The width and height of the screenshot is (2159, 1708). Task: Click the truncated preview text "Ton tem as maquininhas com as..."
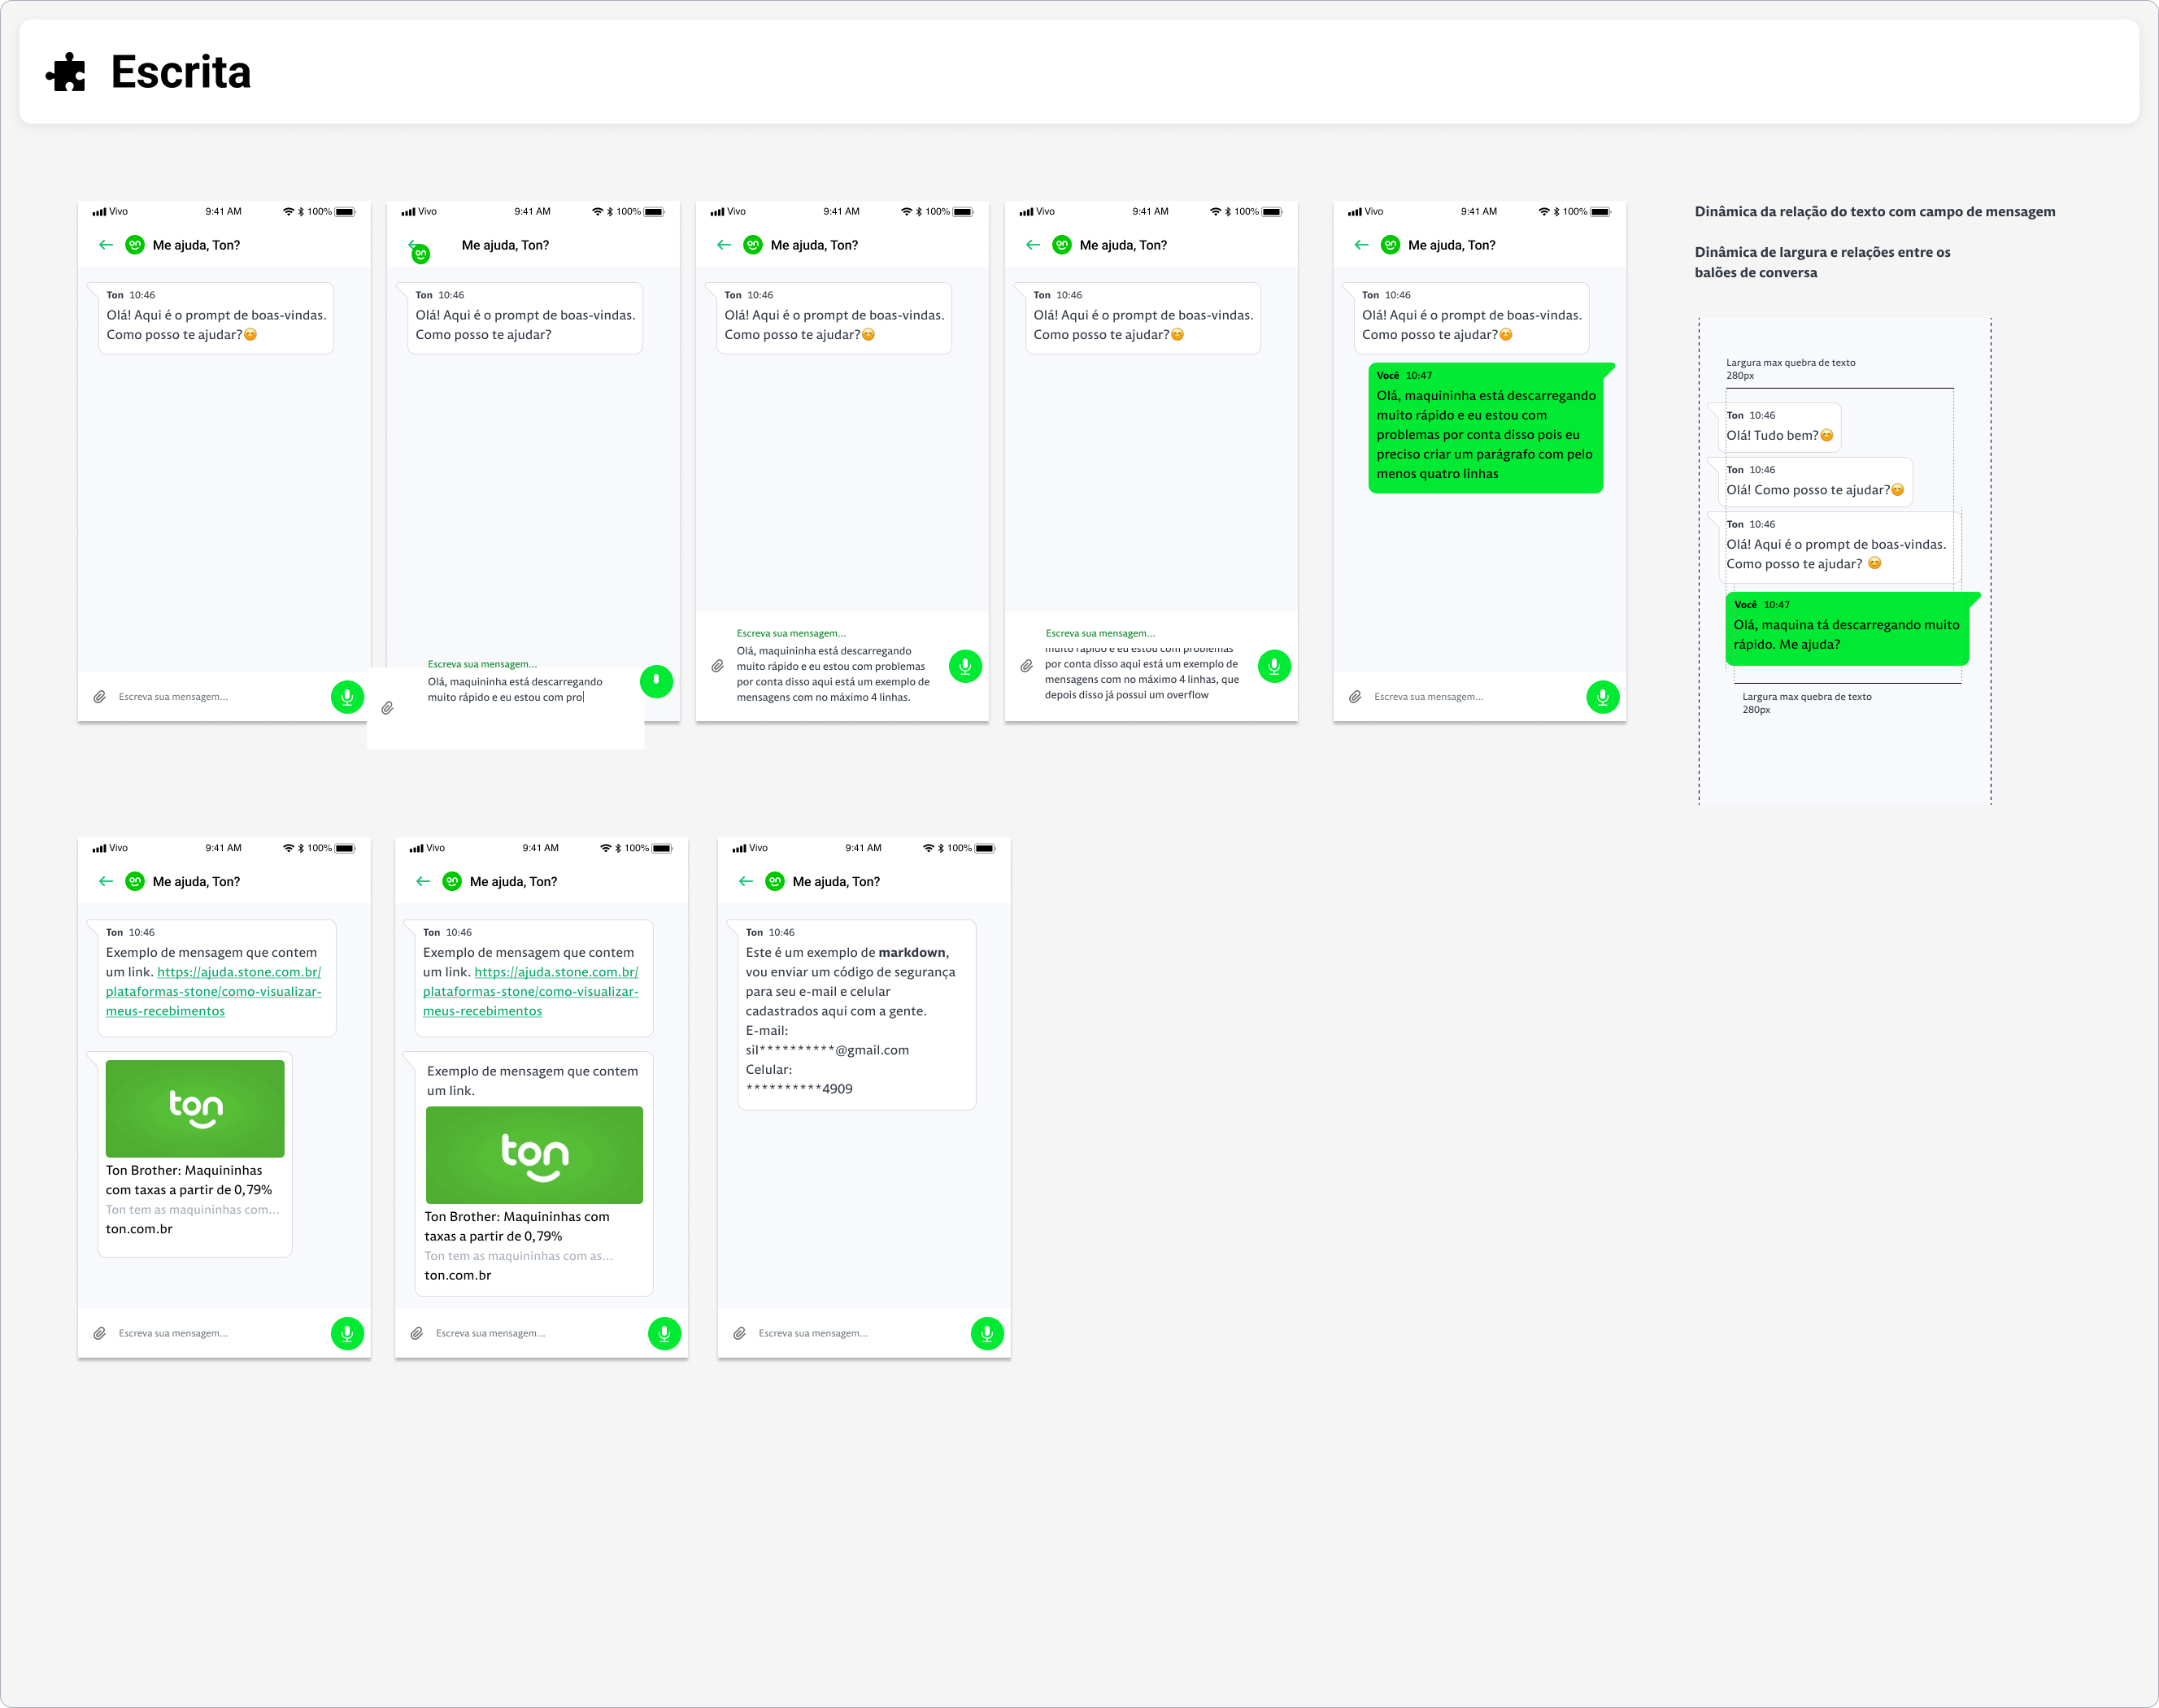pyautogui.click(x=518, y=1256)
